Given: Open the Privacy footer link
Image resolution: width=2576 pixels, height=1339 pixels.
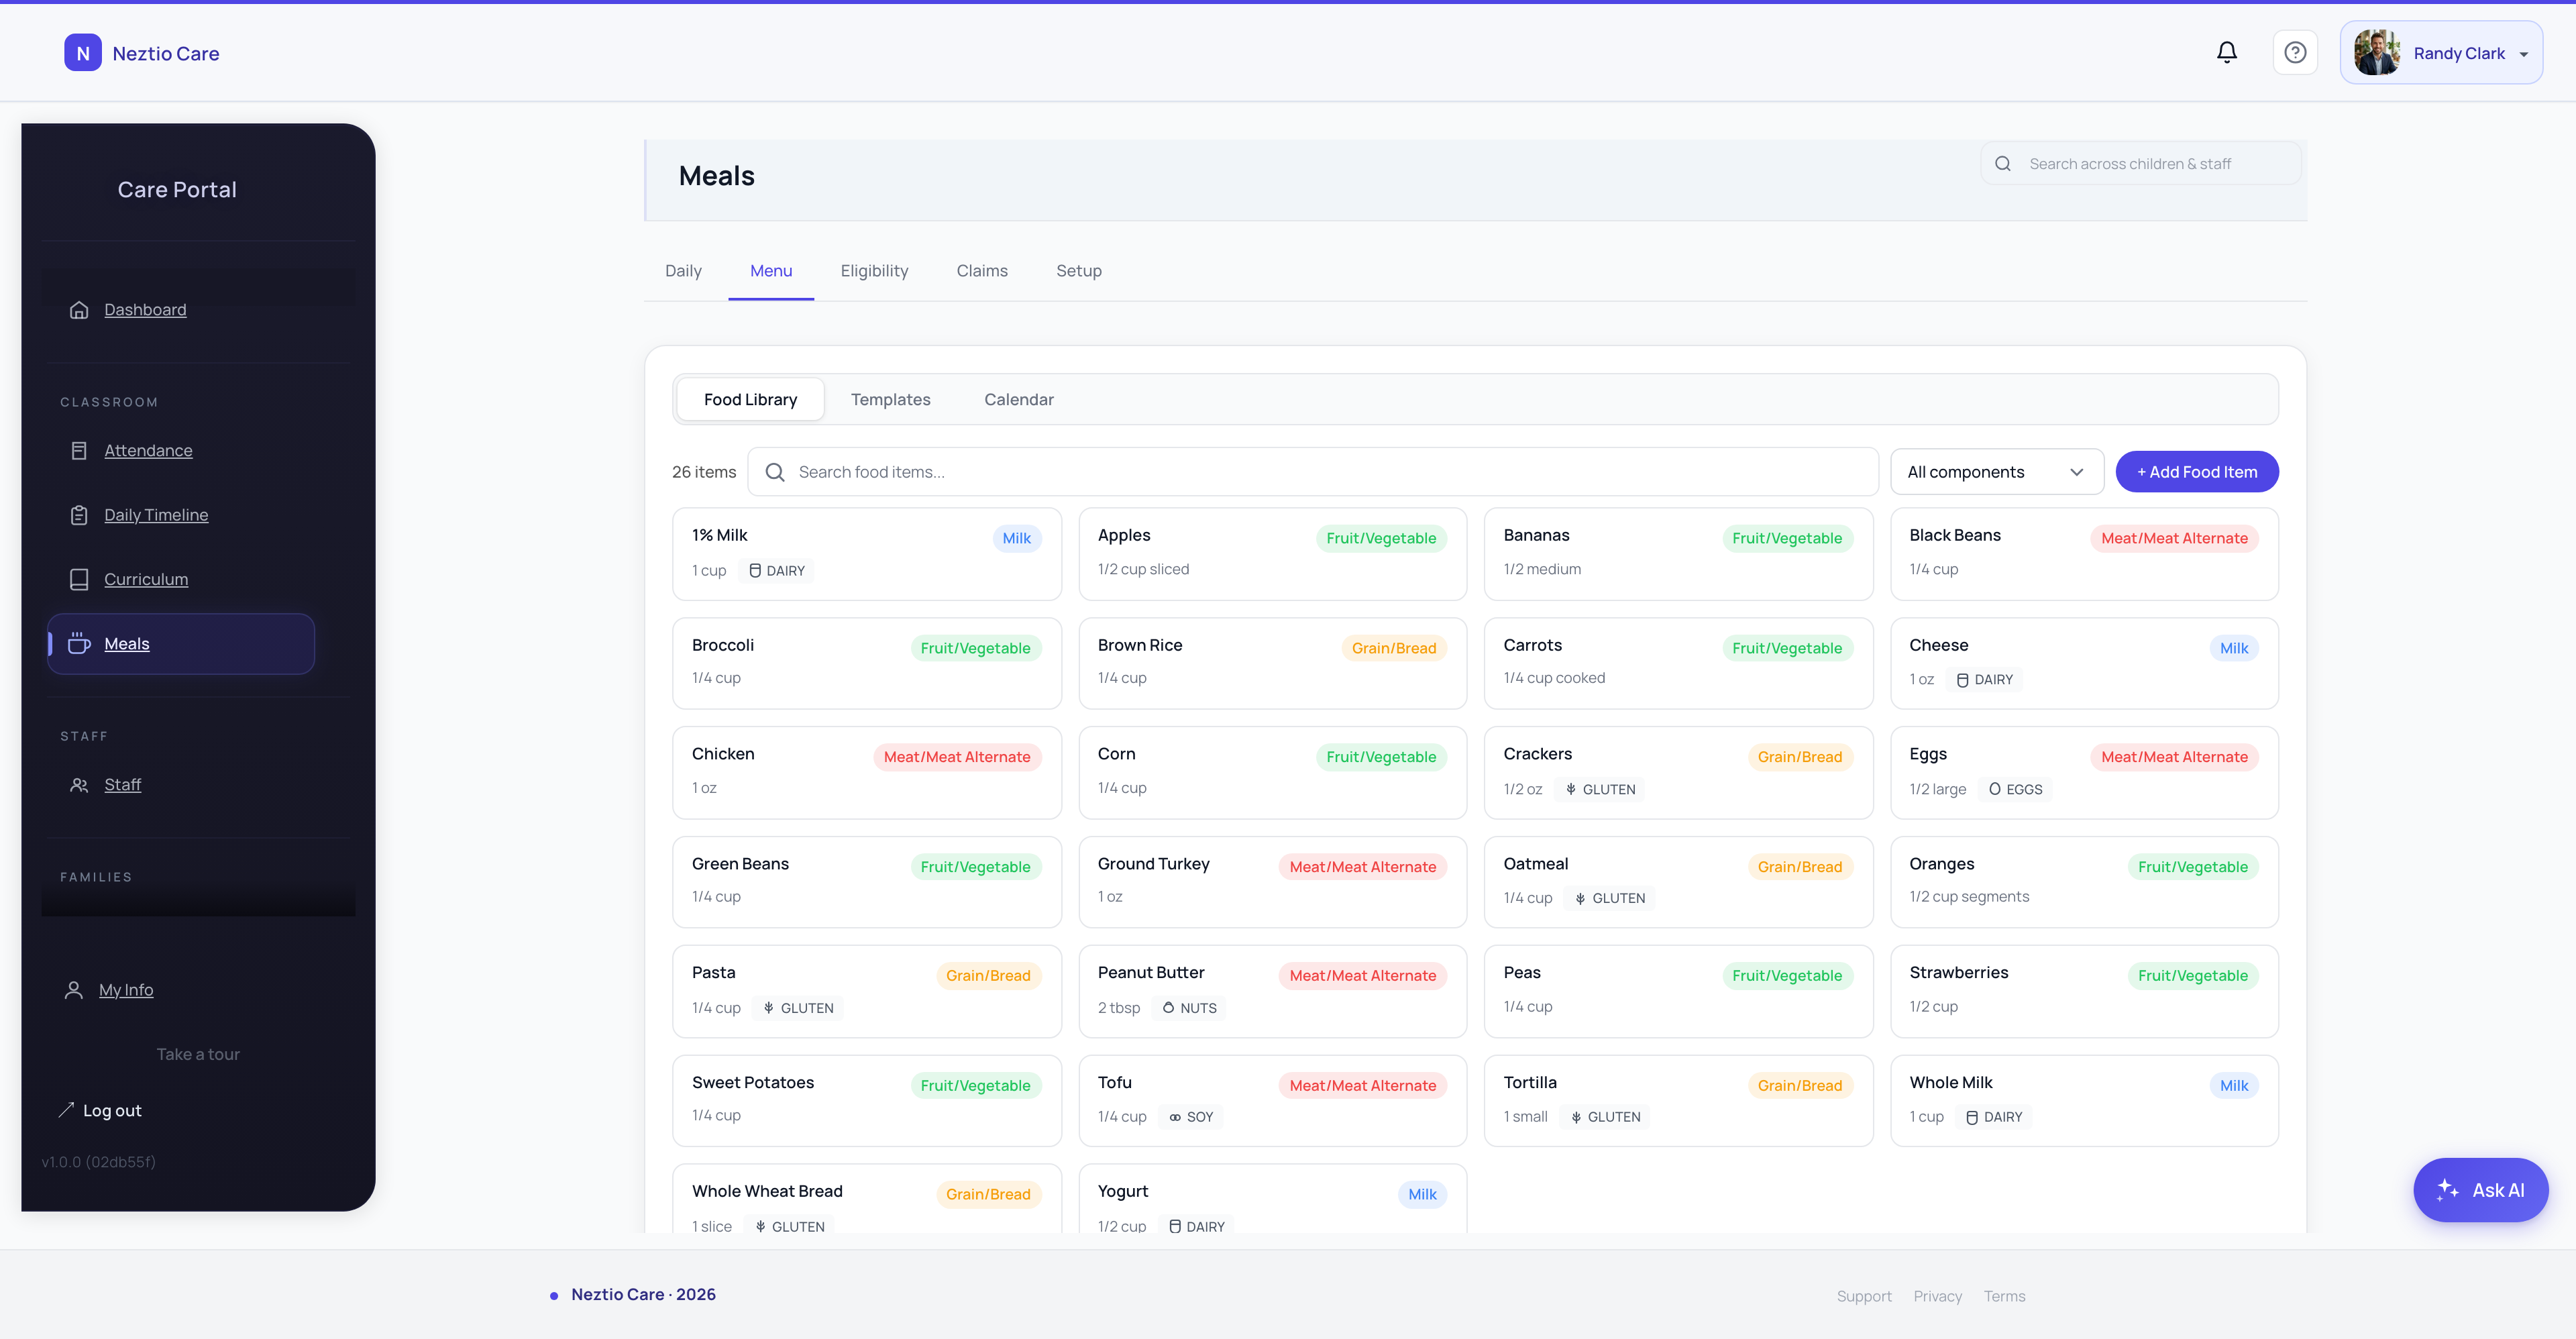Looking at the screenshot, I should [1937, 1296].
